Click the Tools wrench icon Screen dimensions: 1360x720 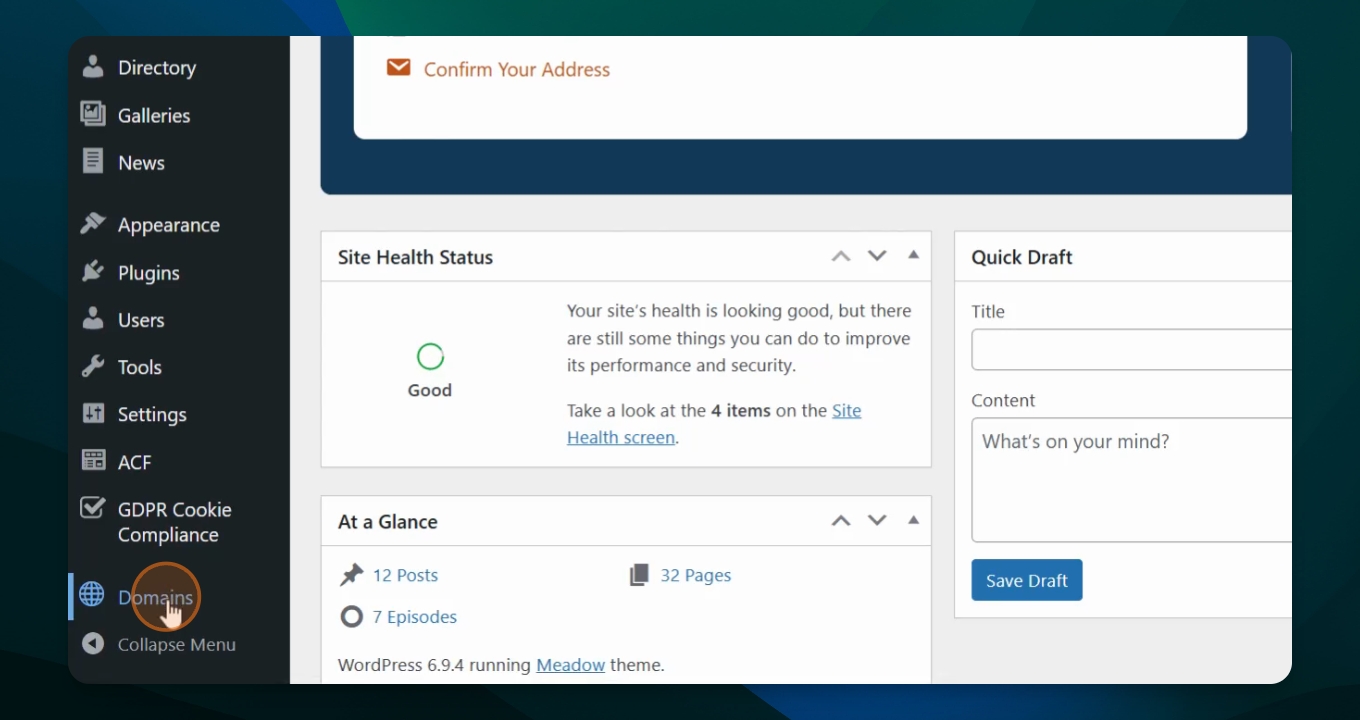[x=93, y=367]
